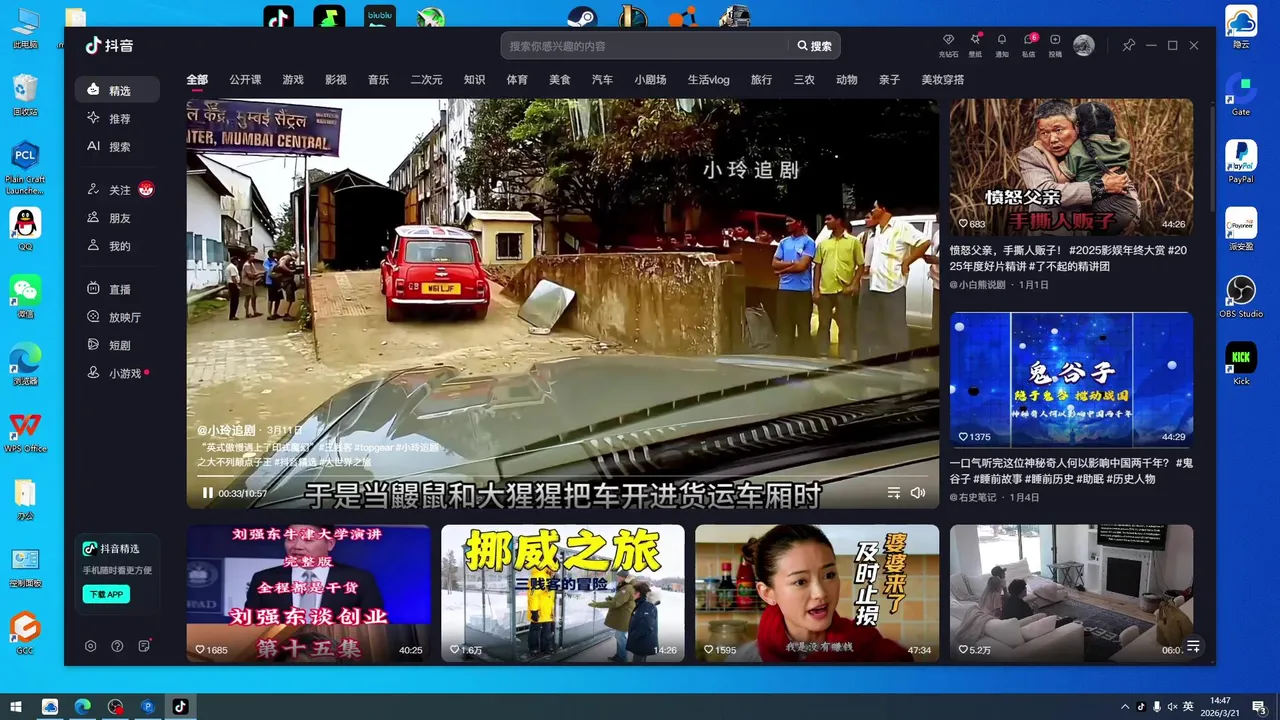Switch to the 动物 tab
Viewport: 1280px width, 720px height.
point(847,80)
